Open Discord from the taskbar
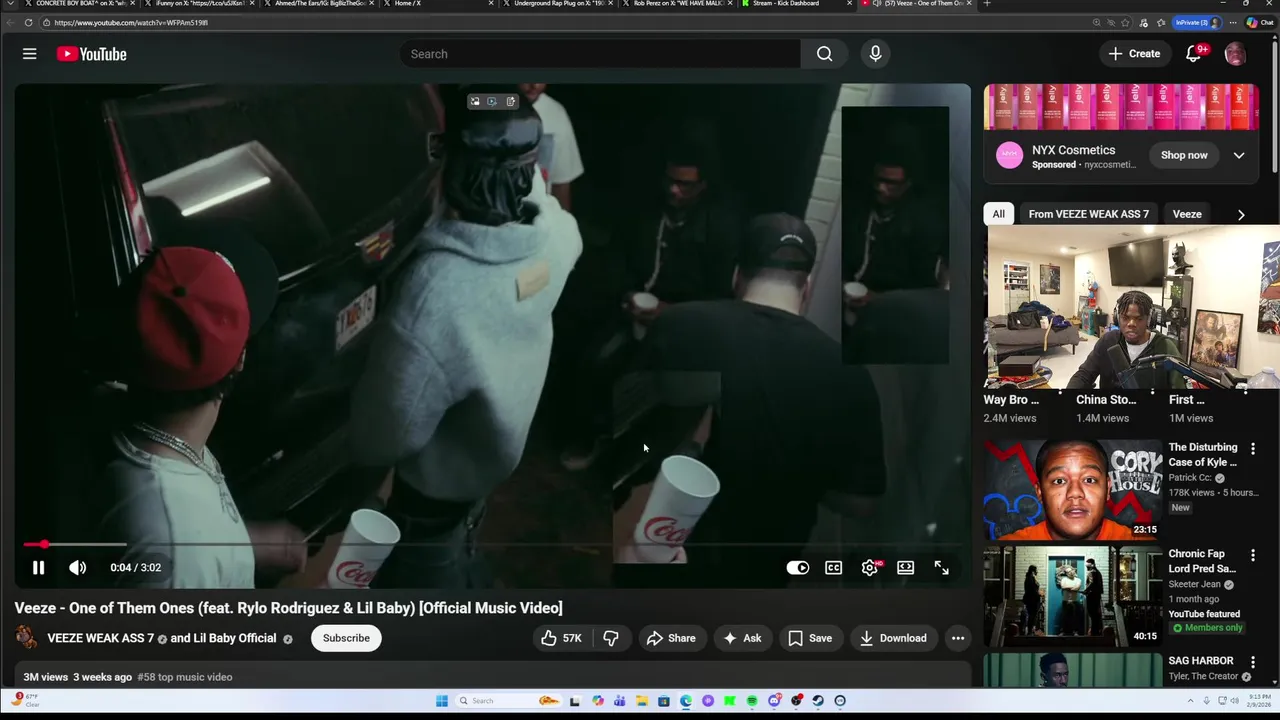Viewport: 1280px width, 720px height. (x=774, y=701)
